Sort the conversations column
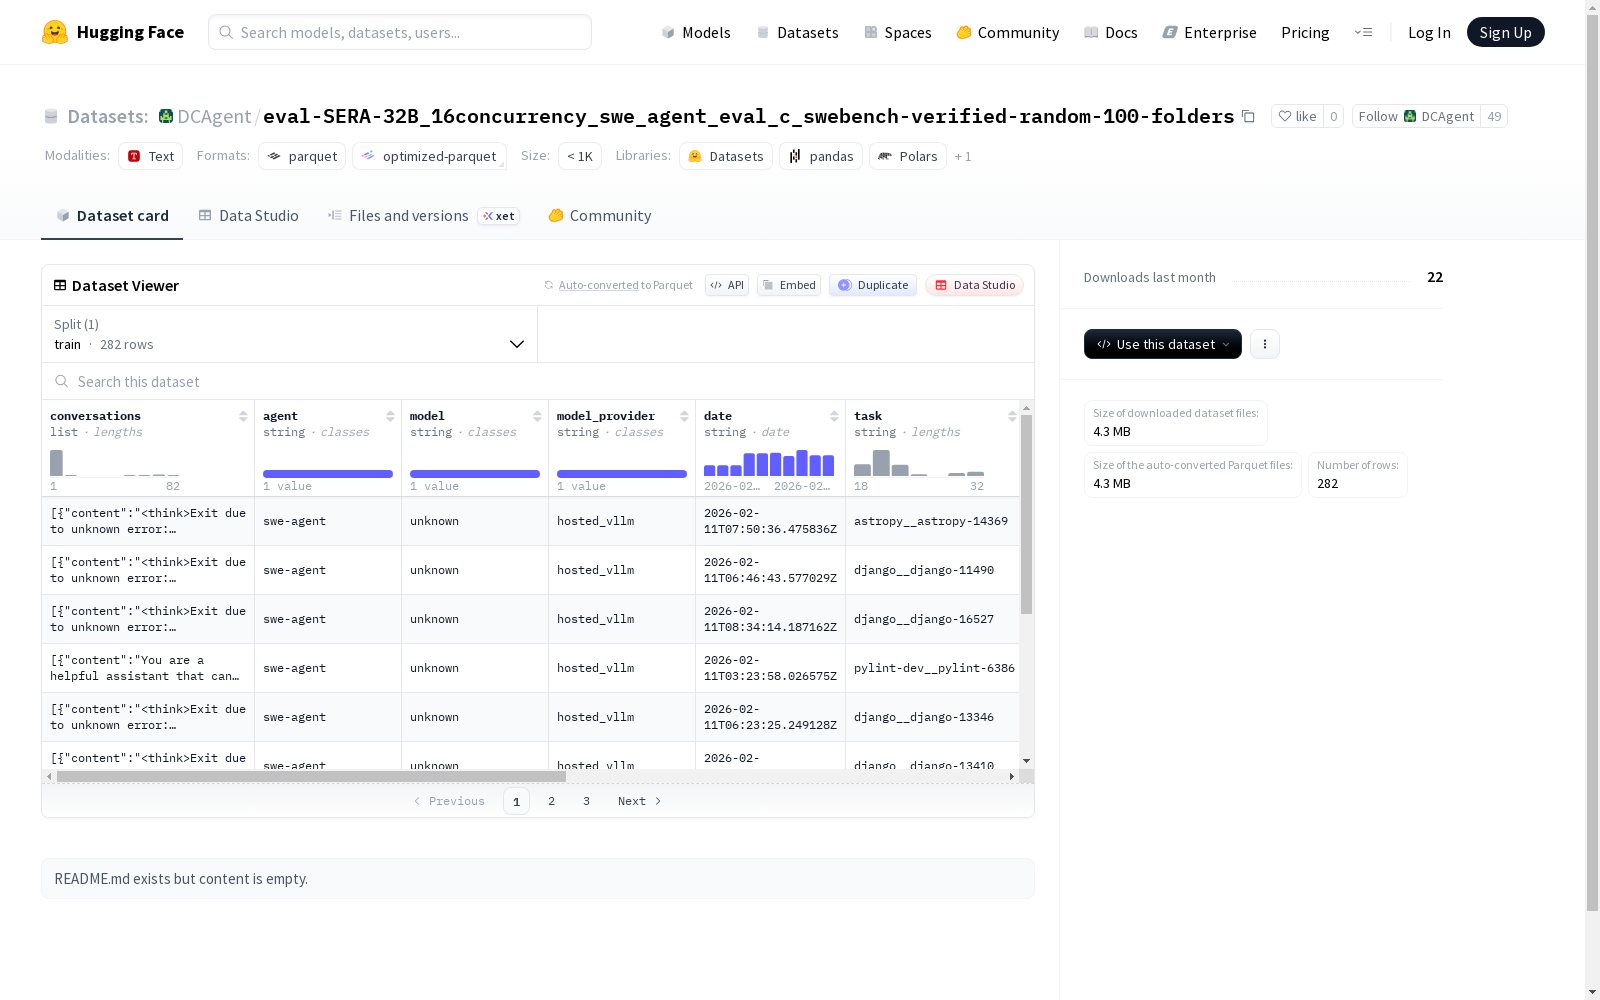 (x=243, y=416)
